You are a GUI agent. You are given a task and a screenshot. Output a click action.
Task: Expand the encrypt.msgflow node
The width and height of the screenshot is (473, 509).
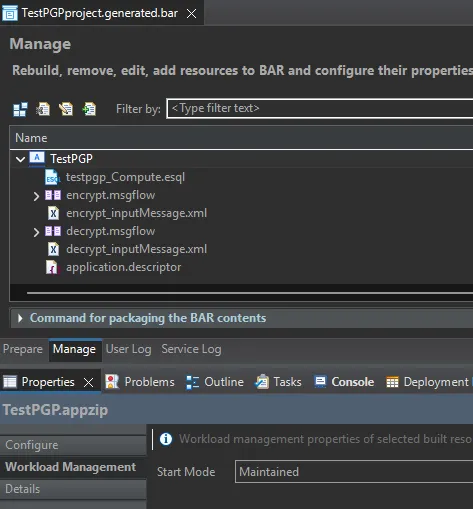tap(36, 196)
